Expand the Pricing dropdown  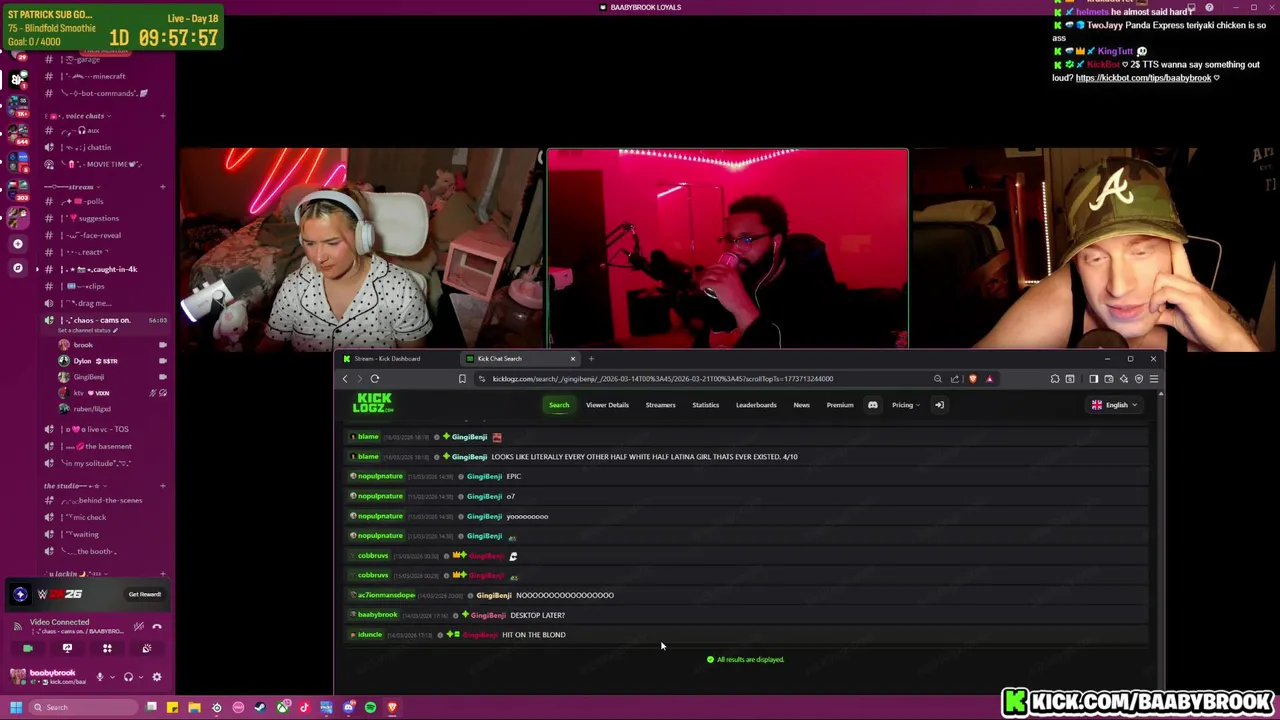(905, 405)
